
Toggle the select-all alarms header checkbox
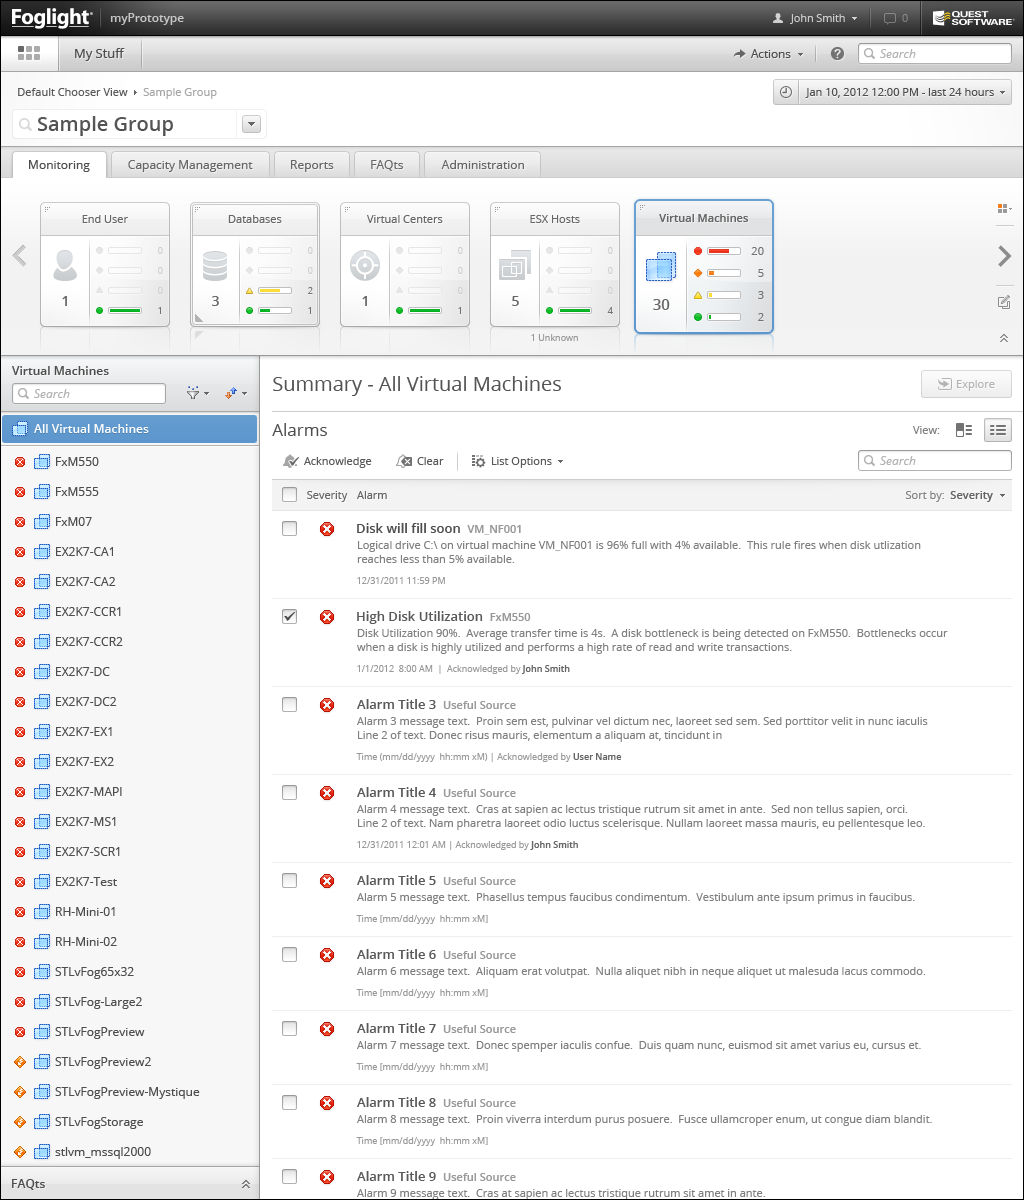pyautogui.click(x=290, y=494)
